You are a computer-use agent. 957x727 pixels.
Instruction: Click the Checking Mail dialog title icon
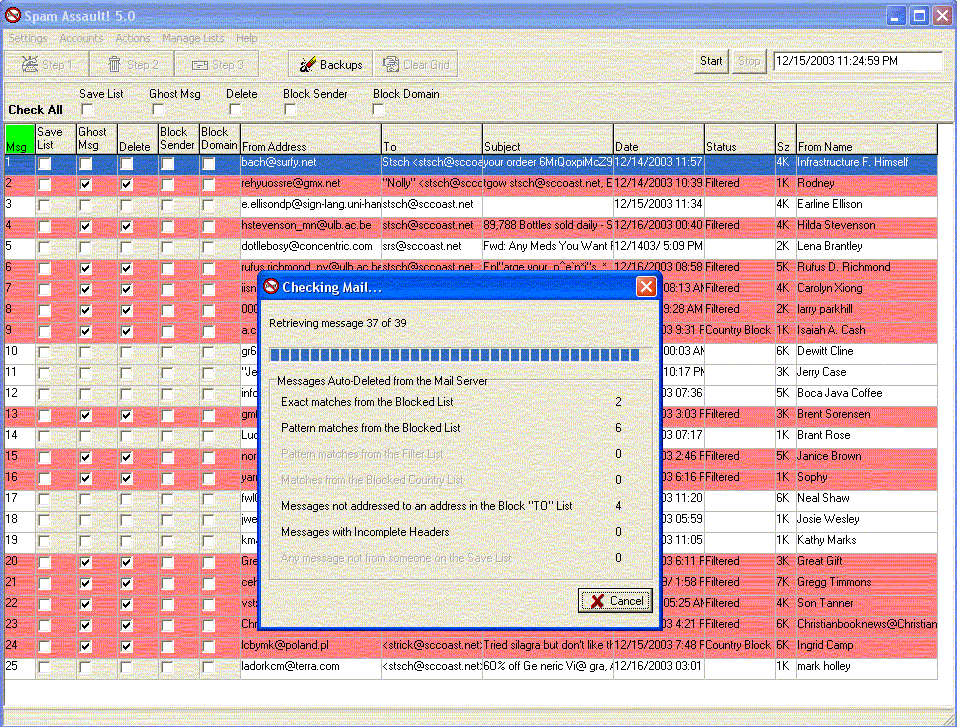[271, 286]
